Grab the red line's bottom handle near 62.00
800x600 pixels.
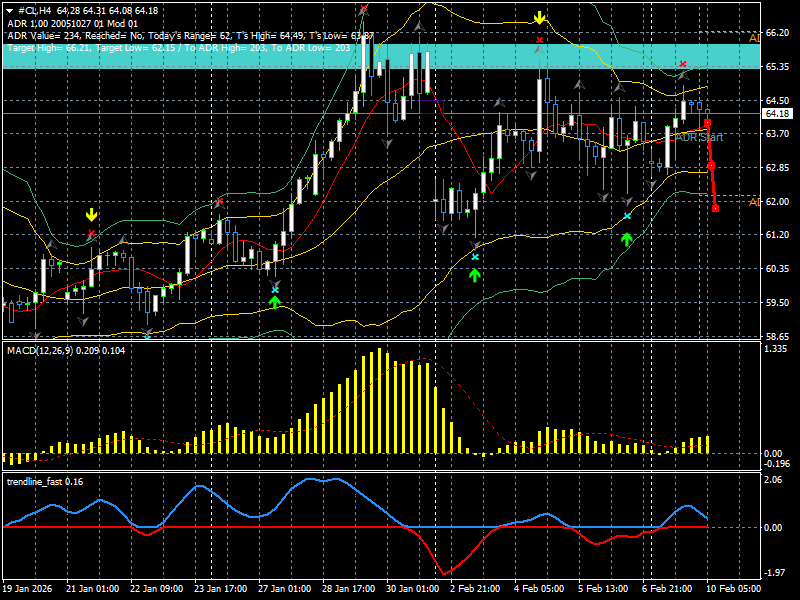coord(715,208)
